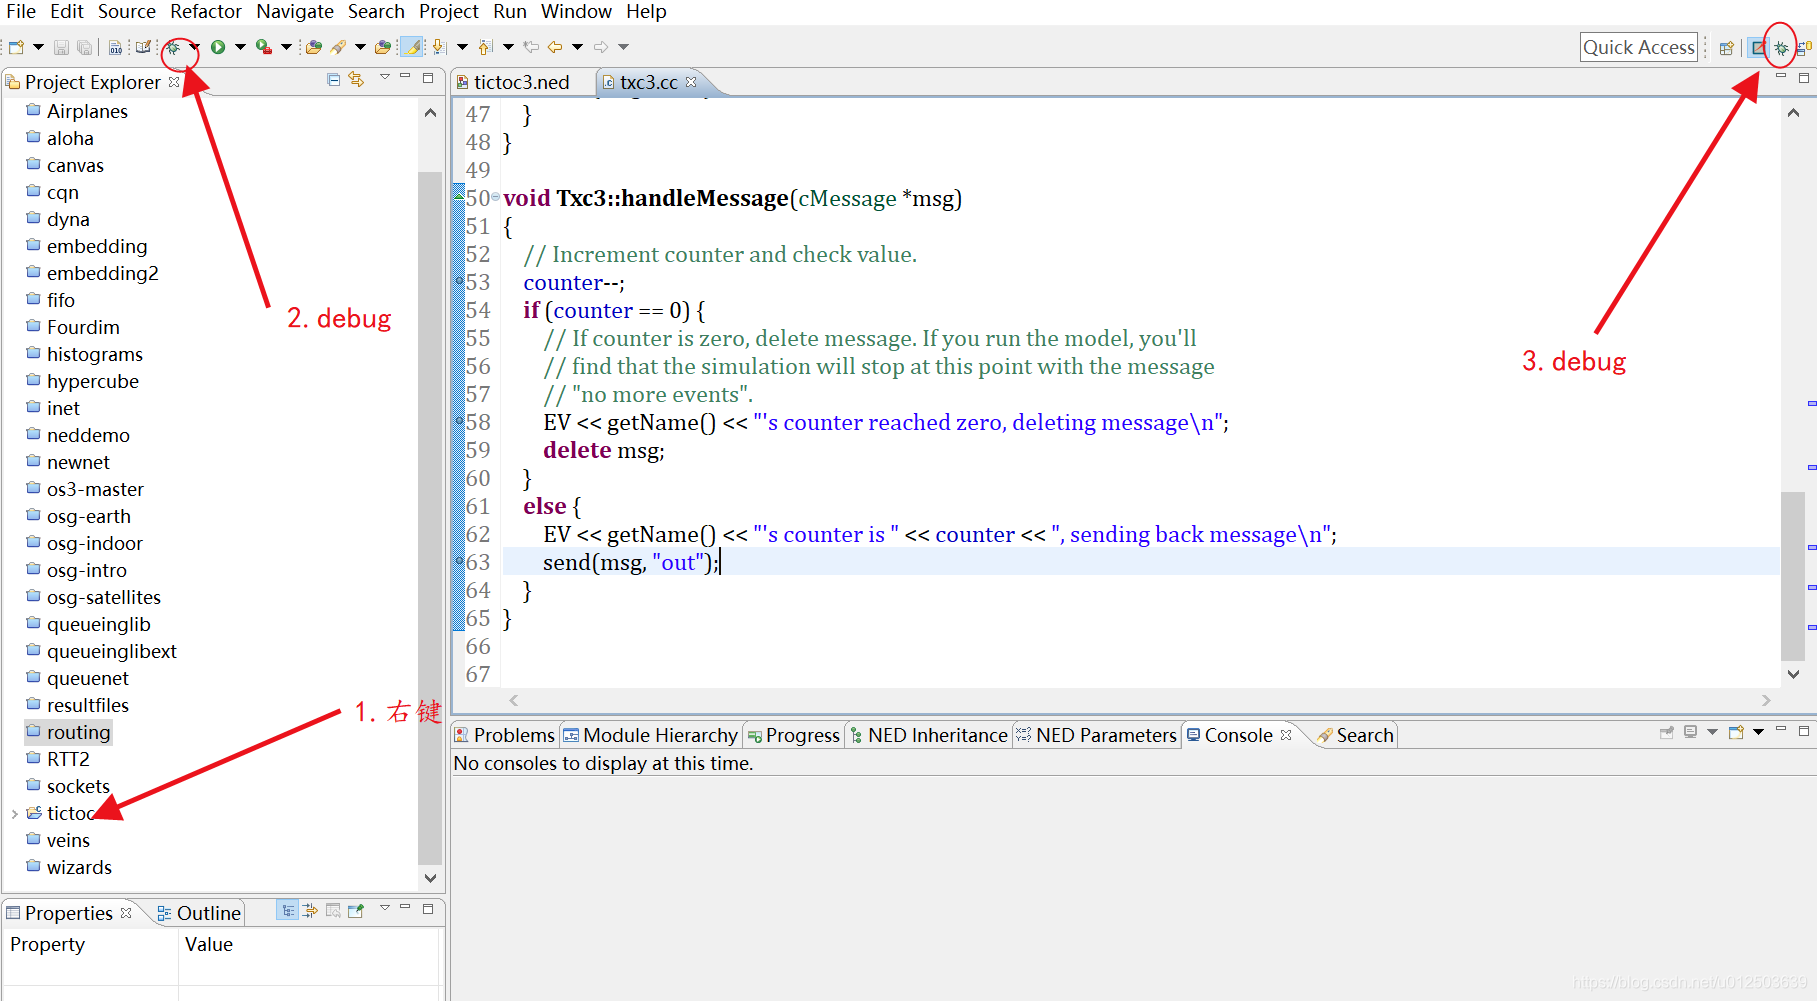Switch to the tictoc3.ned editor tab
Screen dimensions: 1817x1001
click(521, 82)
